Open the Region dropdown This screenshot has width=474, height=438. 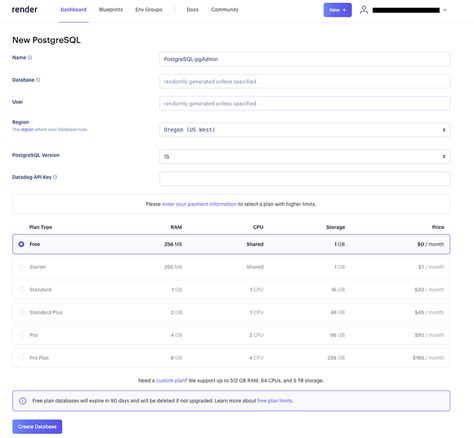tap(304, 130)
